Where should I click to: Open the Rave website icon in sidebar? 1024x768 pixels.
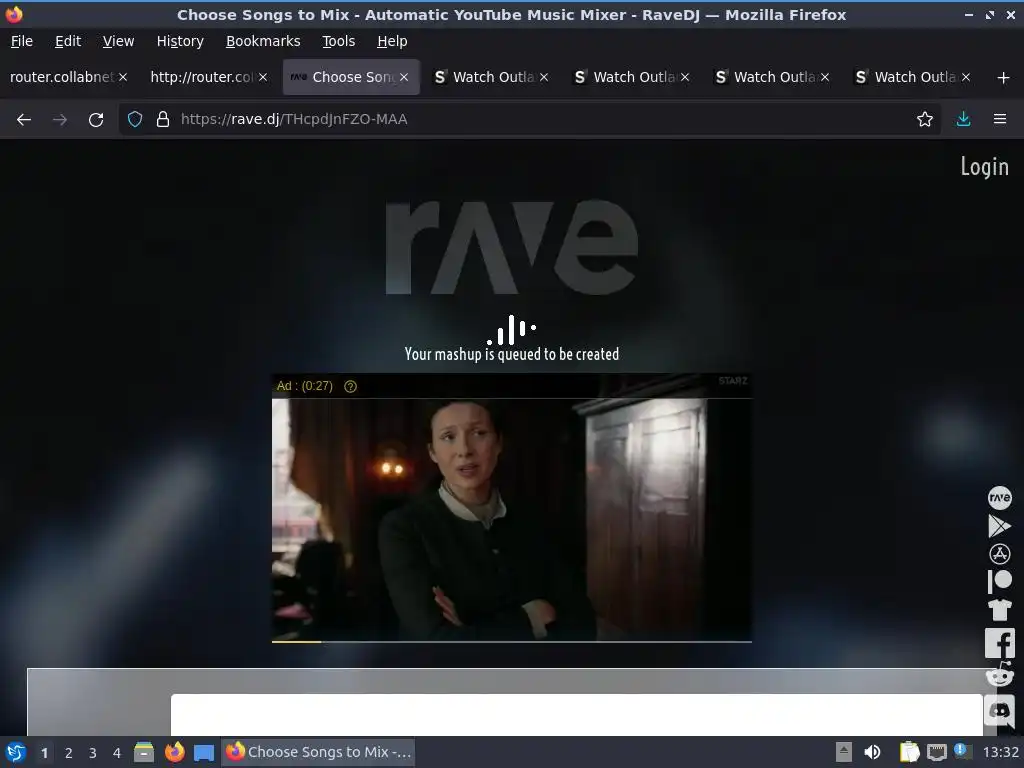click(x=999, y=498)
